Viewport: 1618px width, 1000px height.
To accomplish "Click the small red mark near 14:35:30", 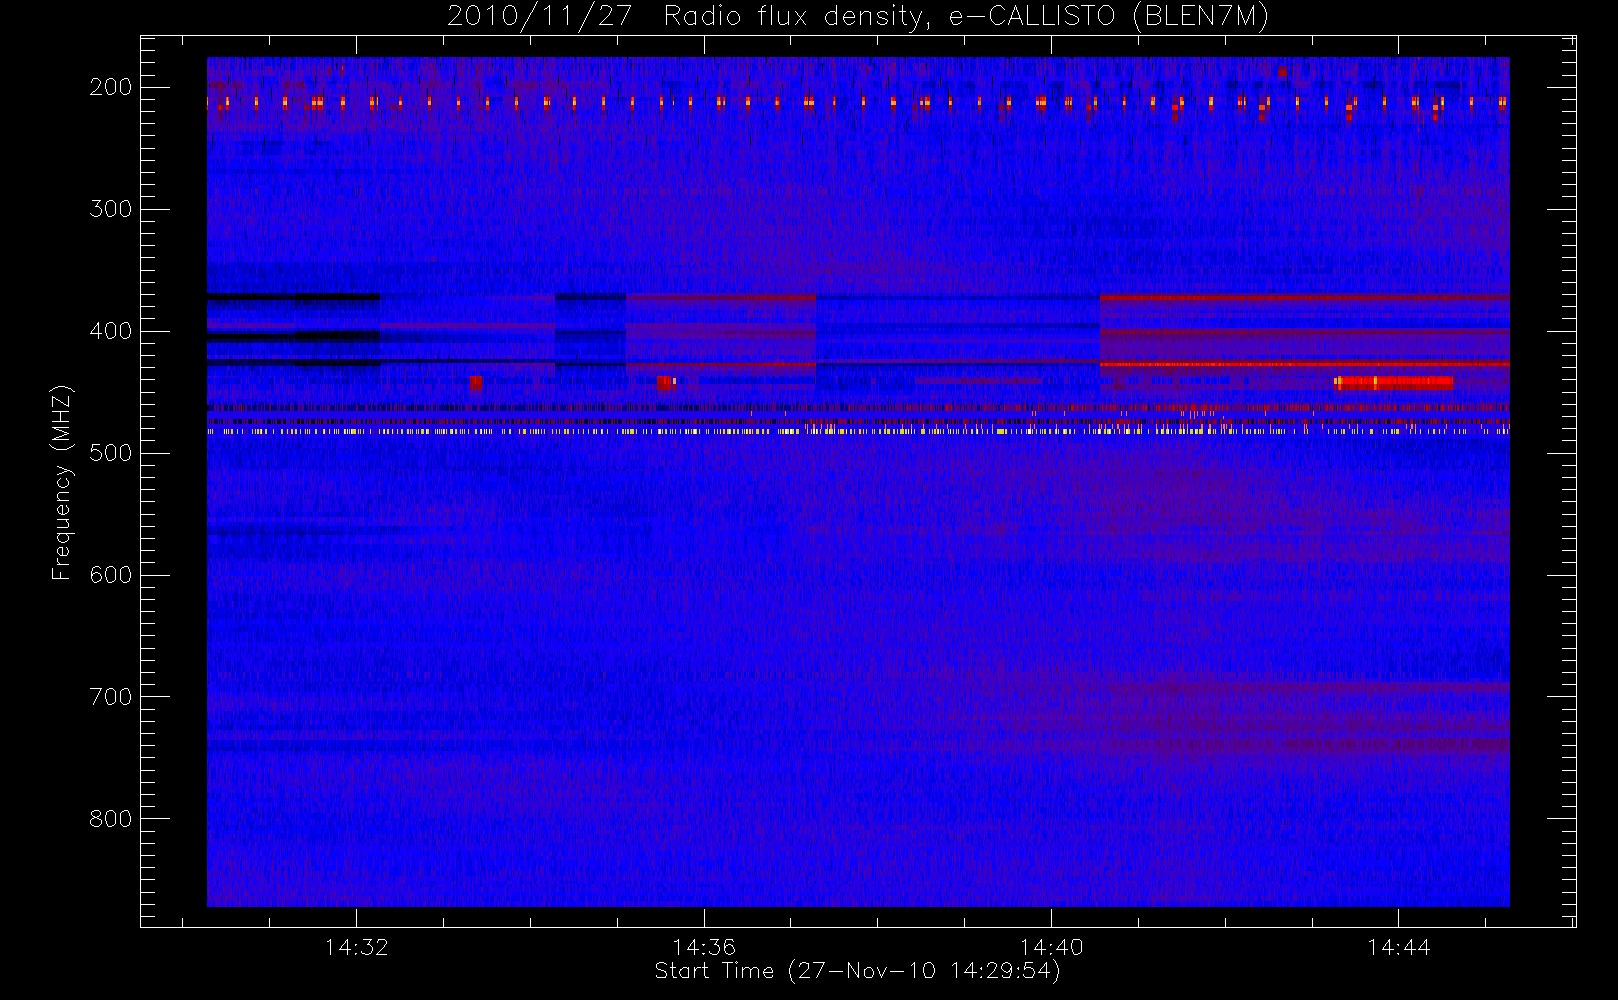I will 666,382.
